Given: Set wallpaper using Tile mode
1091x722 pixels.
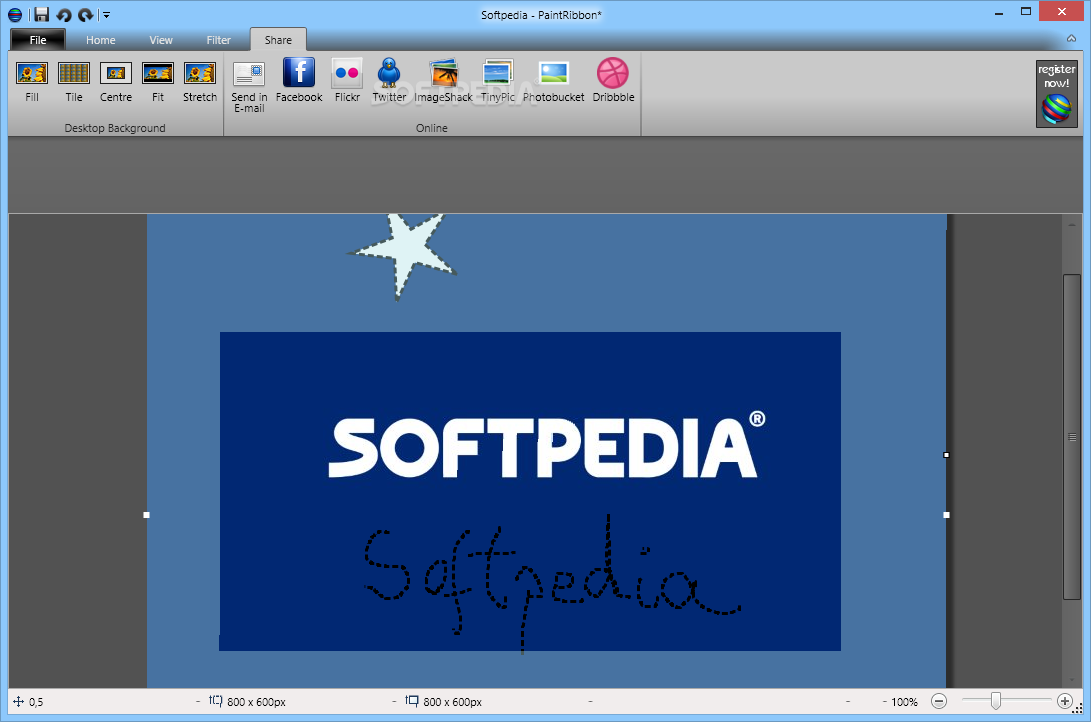Looking at the screenshot, I should coord(74,82).
